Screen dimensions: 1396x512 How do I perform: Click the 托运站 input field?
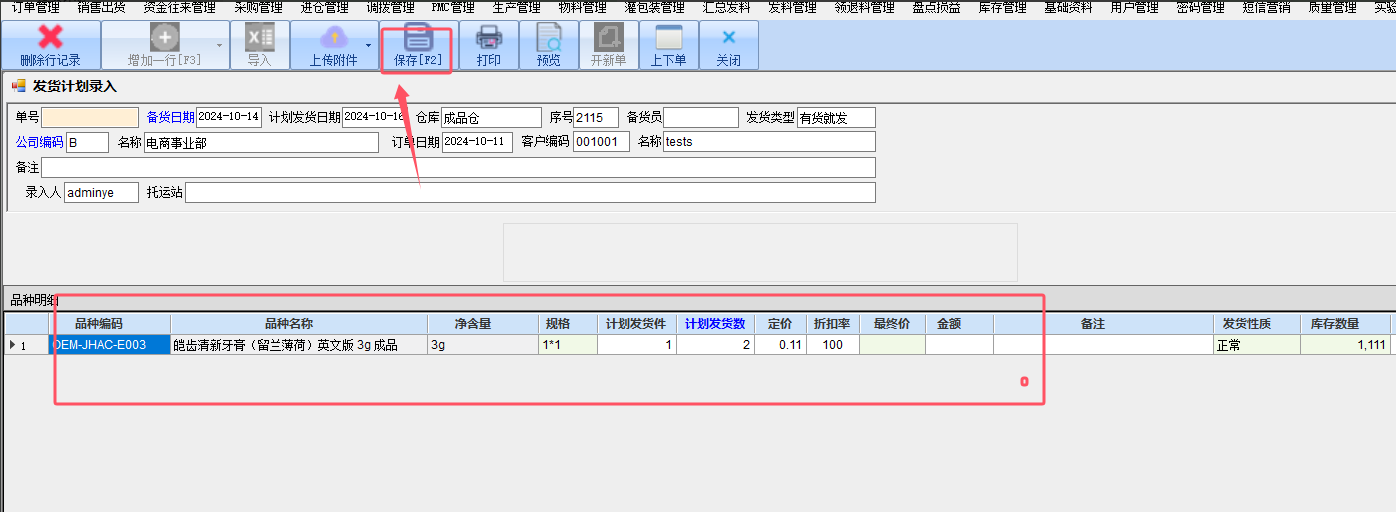529,192
